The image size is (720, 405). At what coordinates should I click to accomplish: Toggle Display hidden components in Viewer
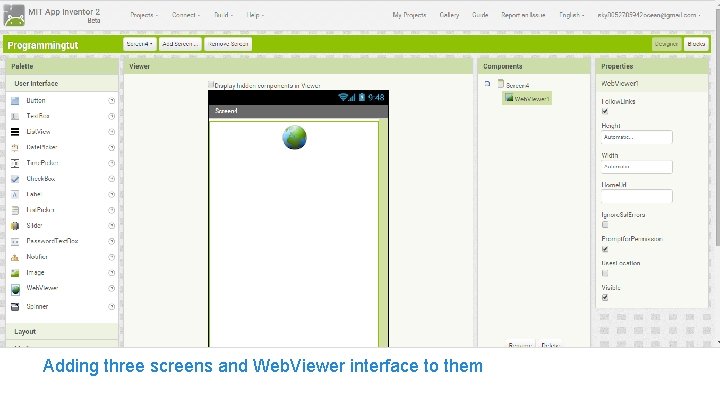coord(211,84)
